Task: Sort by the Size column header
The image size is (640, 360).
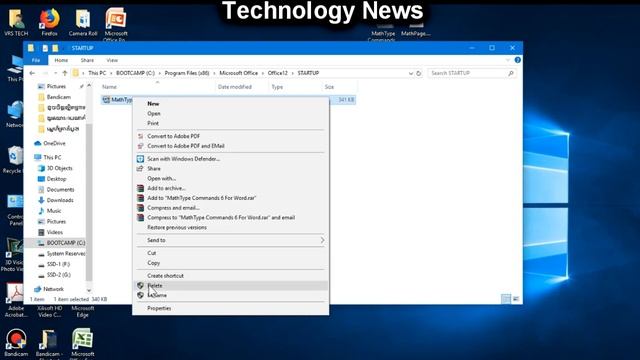Action: [x=340, y=87]
